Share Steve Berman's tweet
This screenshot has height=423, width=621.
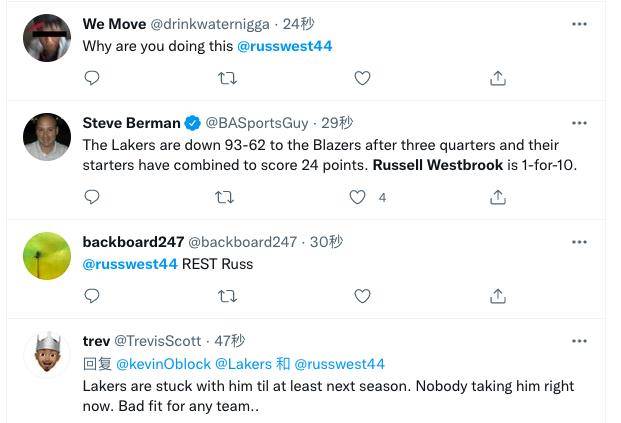point(498,197)
